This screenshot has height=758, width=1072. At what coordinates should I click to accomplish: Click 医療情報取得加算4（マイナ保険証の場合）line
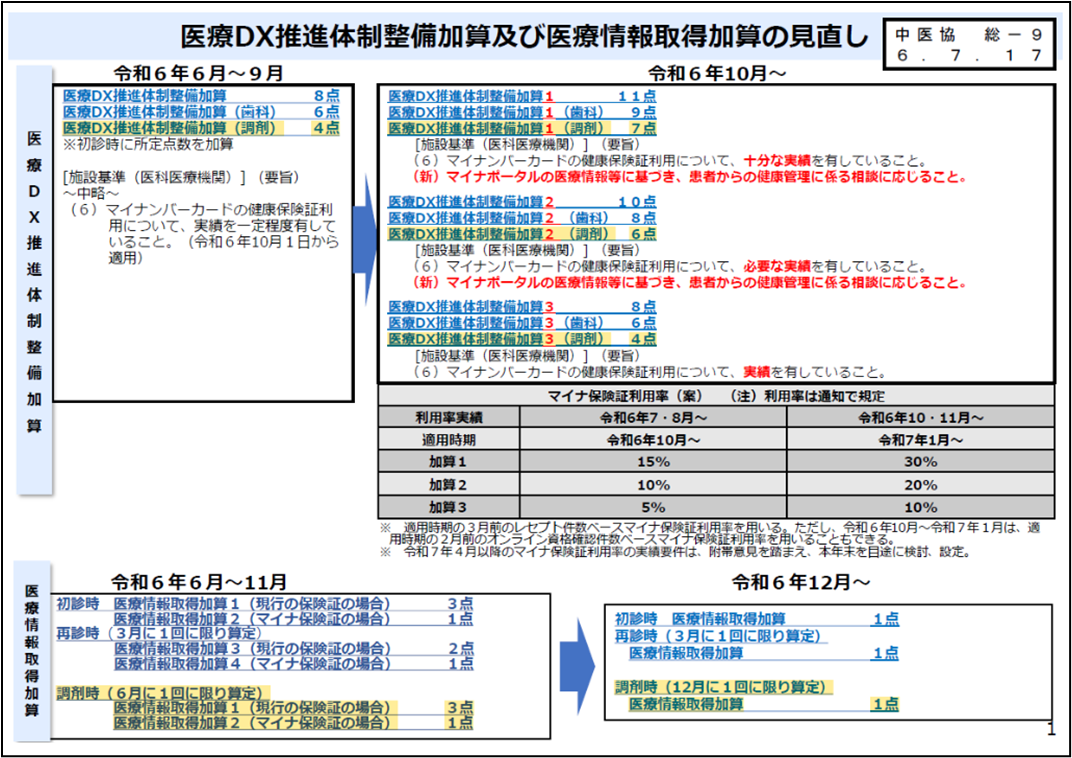tap(293, 663)
